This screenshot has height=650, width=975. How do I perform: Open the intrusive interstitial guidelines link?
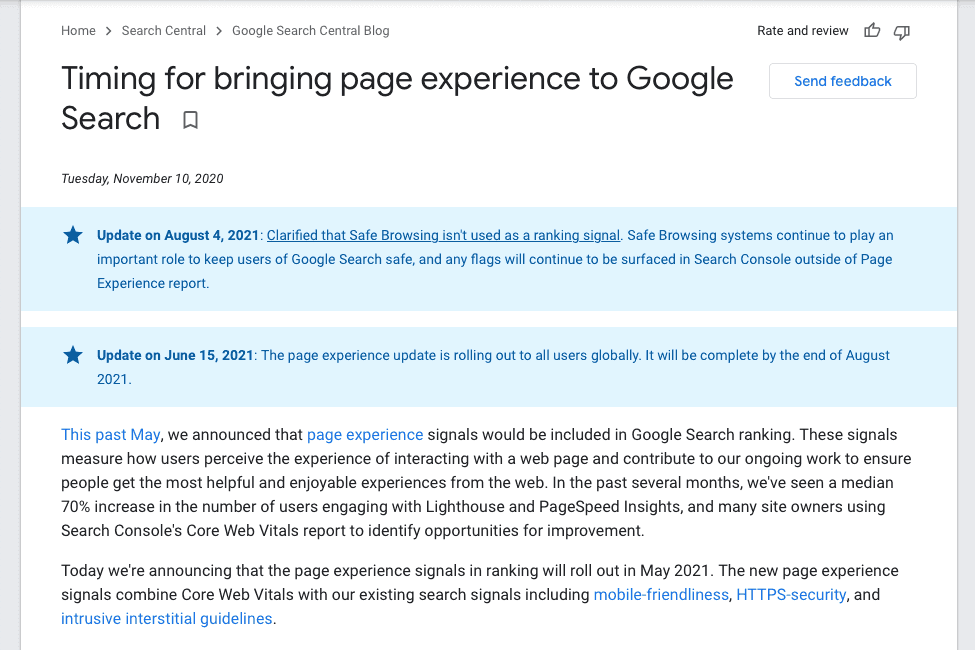(x=166, y=618)
